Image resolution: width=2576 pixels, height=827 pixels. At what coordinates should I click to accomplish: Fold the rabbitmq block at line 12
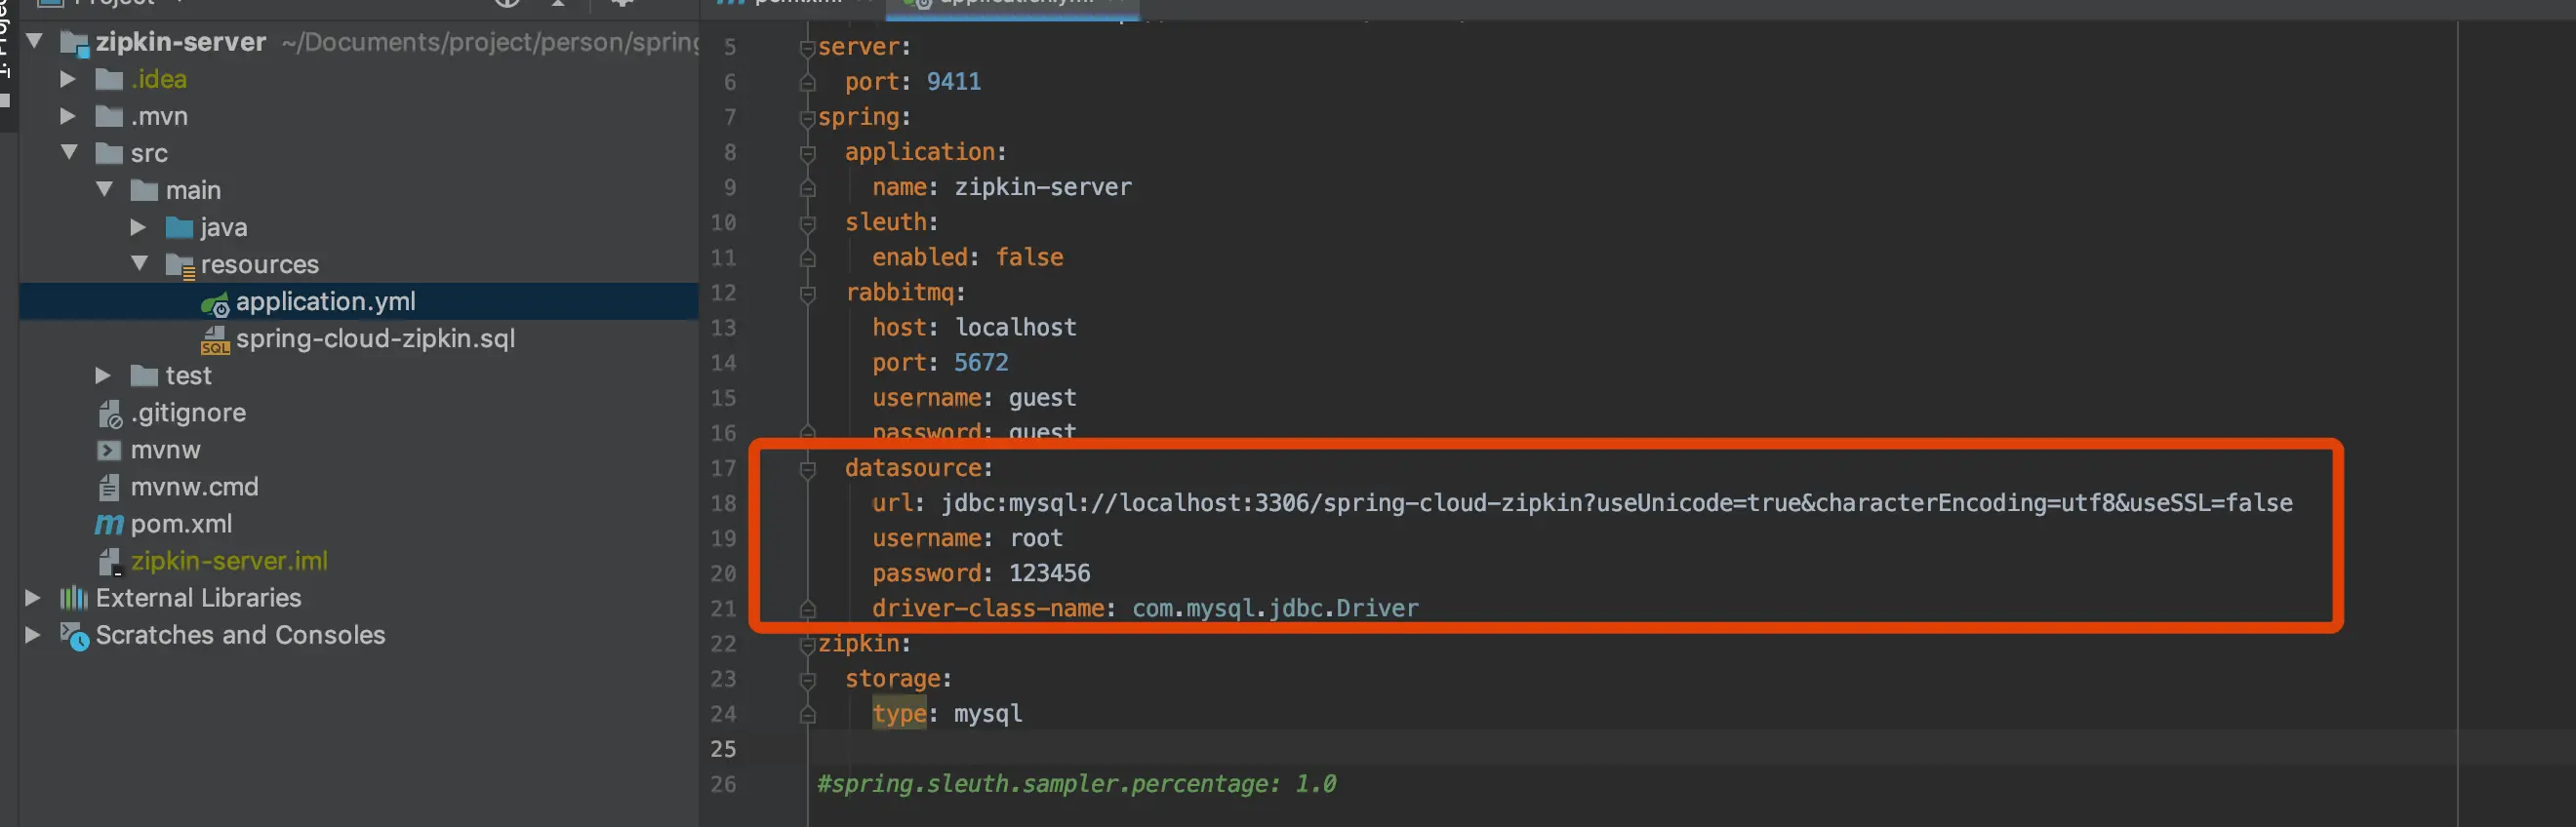click(x=807, y=293)
